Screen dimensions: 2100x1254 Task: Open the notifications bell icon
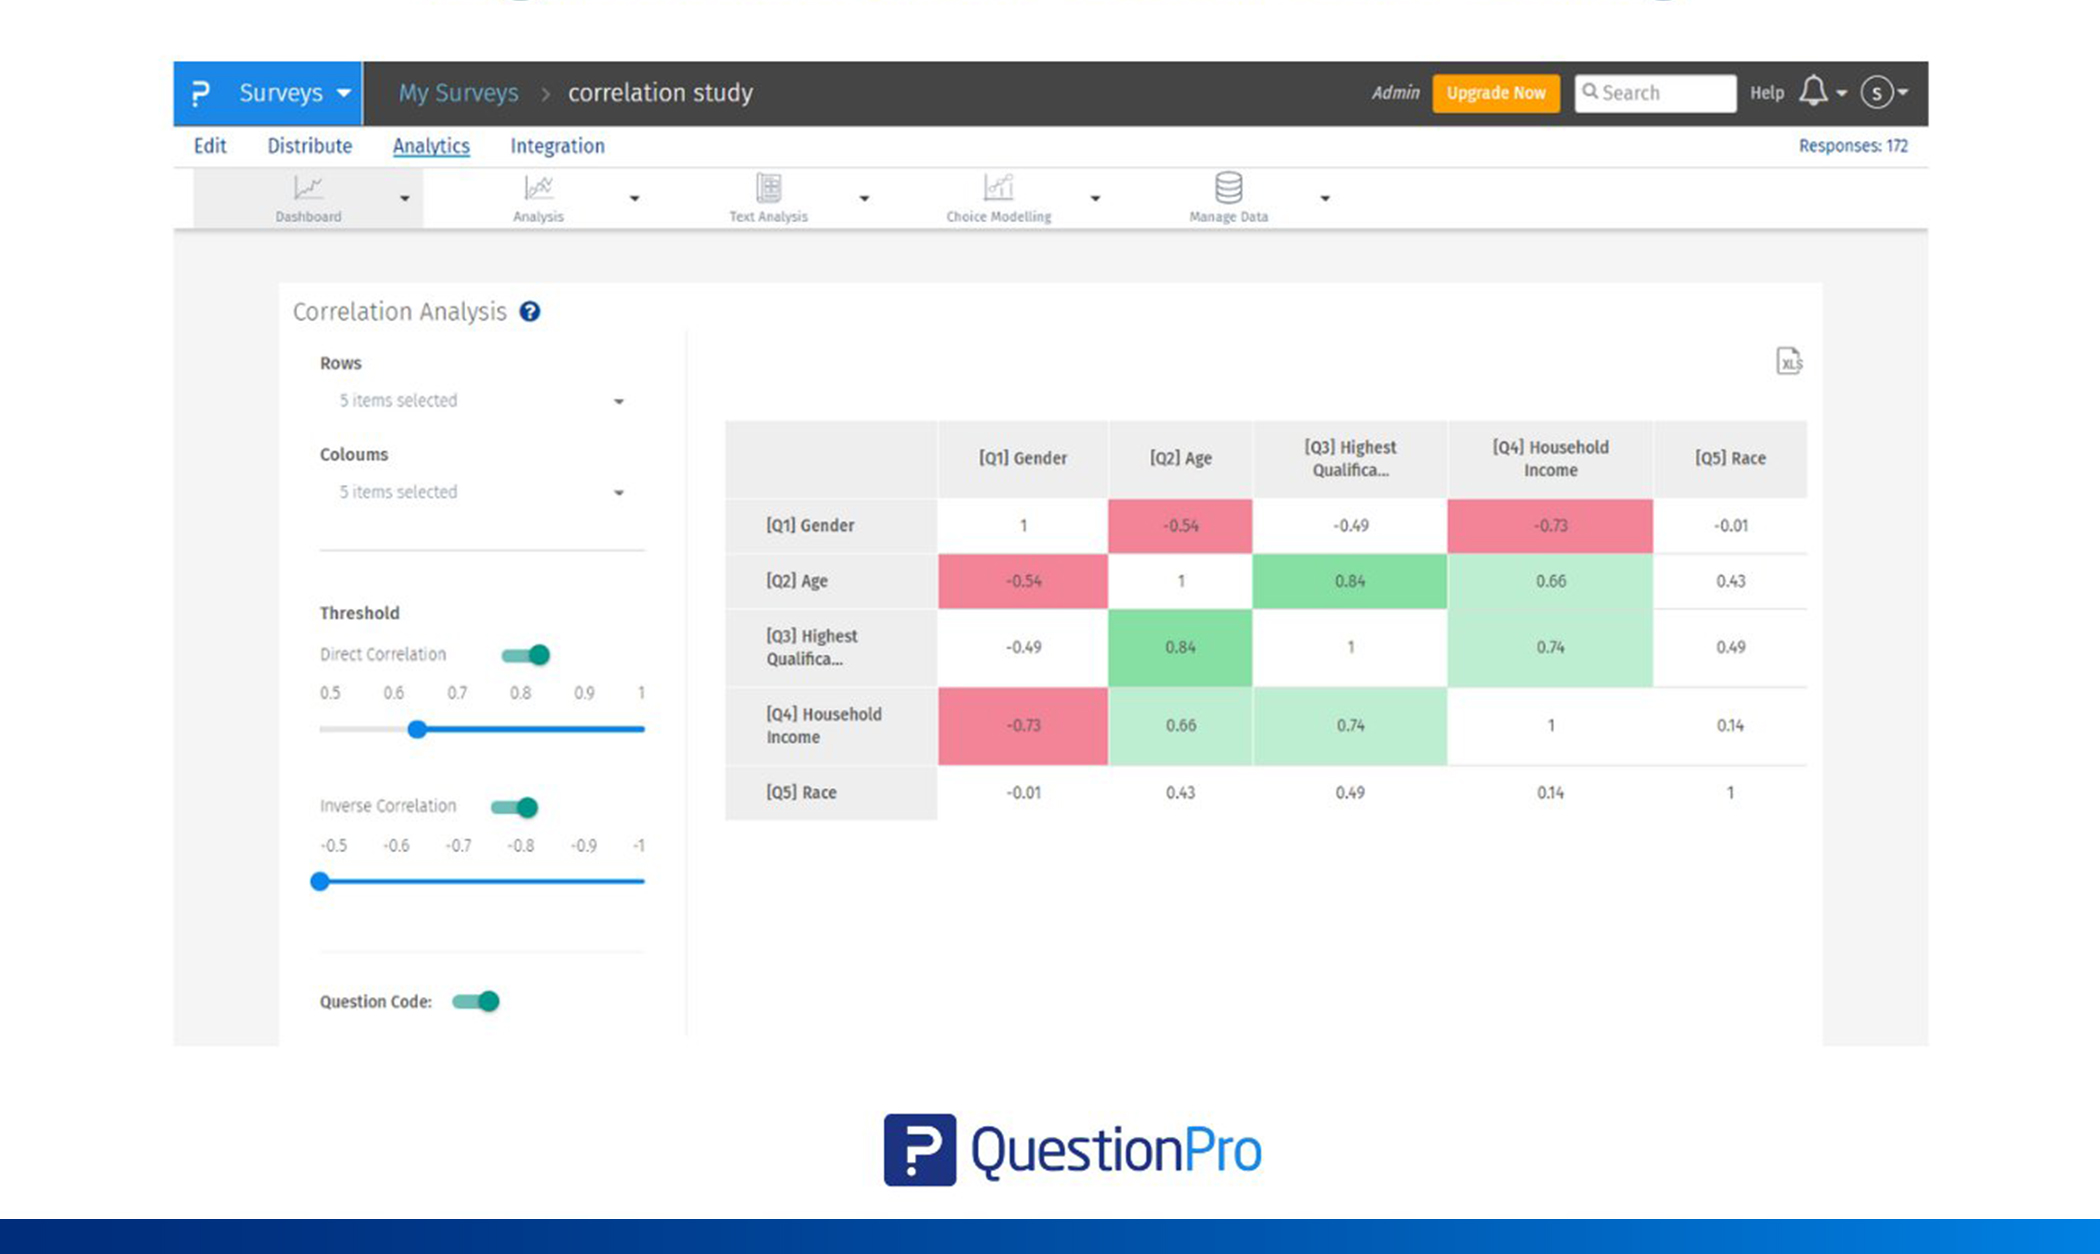pyautogui.click(x=1813, y=92)
